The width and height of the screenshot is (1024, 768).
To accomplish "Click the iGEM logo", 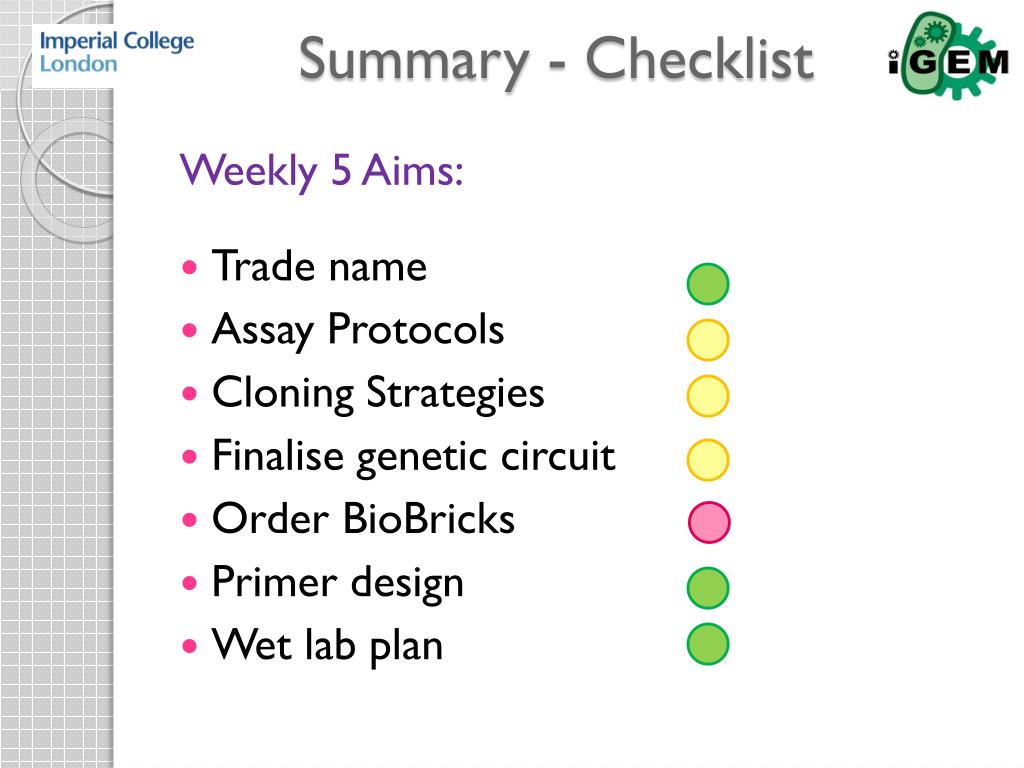I will 948,55.
